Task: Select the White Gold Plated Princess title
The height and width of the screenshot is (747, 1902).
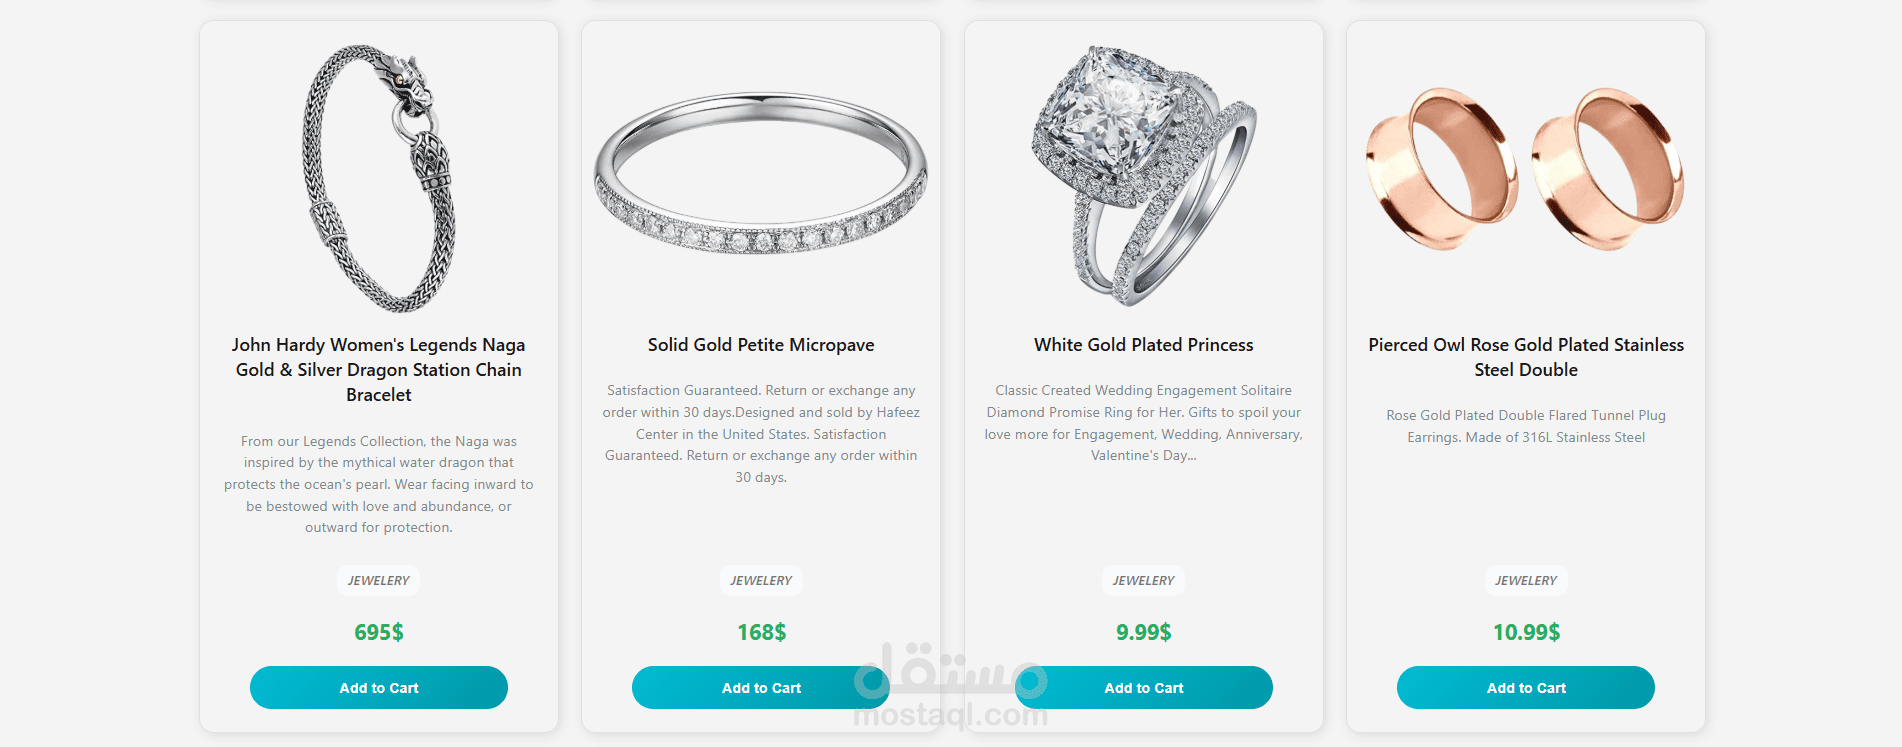Action: click(x=1144, y=345)
